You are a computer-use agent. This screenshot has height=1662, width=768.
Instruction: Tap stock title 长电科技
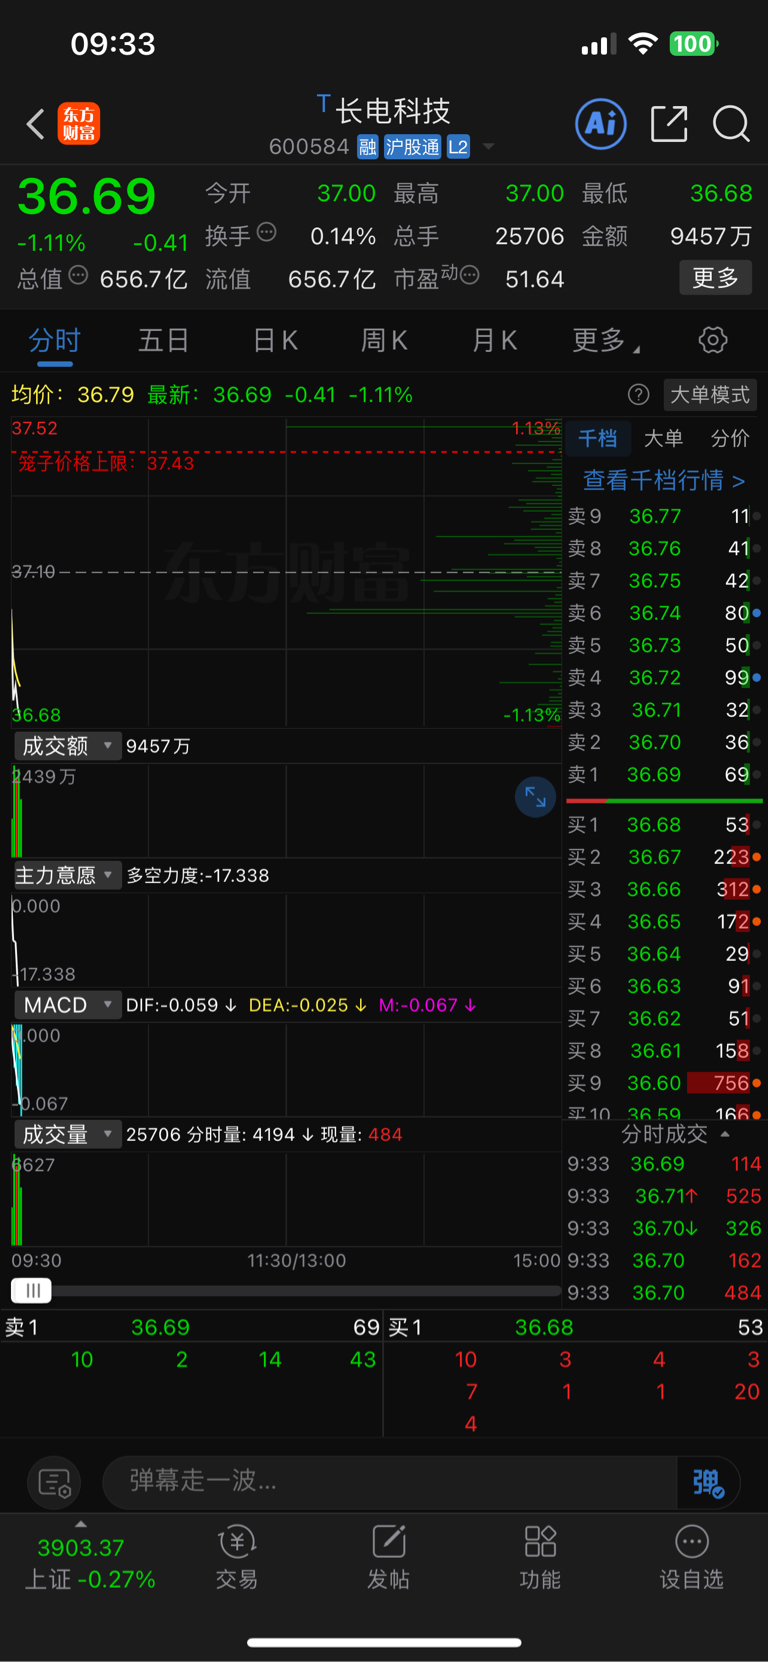click(393, 110)
